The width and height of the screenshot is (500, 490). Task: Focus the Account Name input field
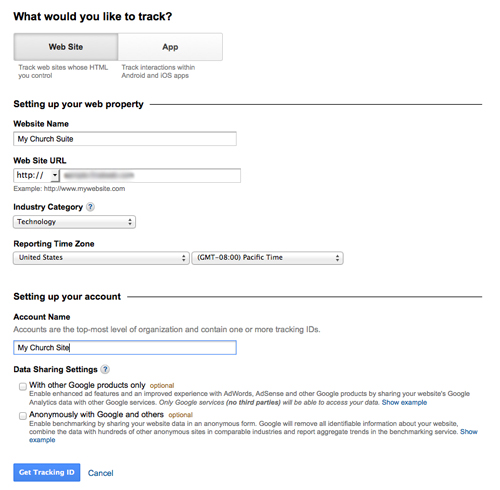[125, 347]
